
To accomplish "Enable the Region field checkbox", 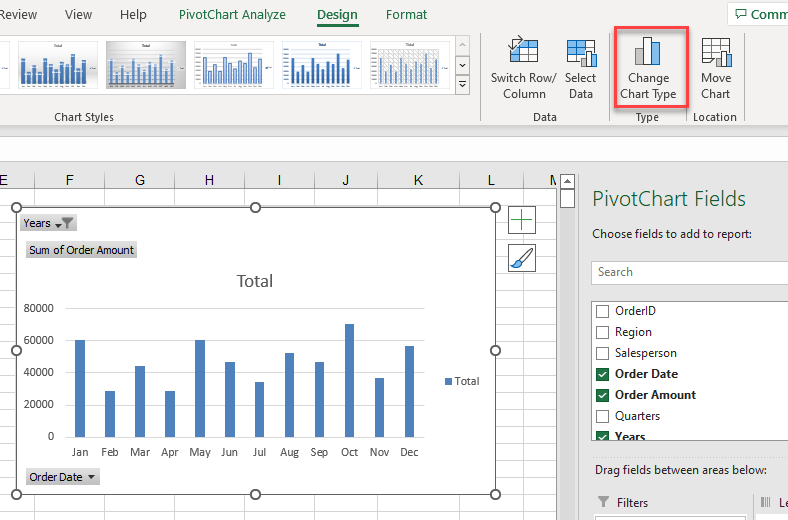I will point(602,332).
